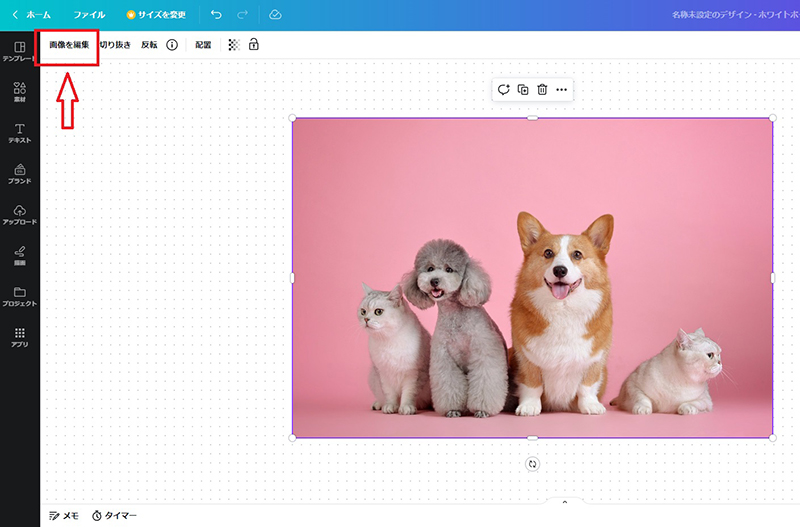Click the top-left corner resize handle
The height and width of the screenshot is (527, 800).
292,118
